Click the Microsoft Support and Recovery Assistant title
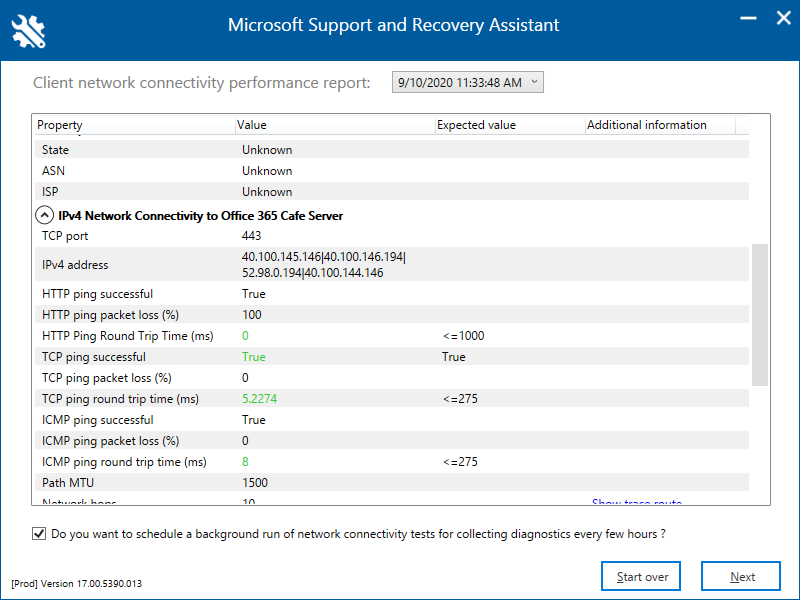Screen dimensions: 800x600 393,25
